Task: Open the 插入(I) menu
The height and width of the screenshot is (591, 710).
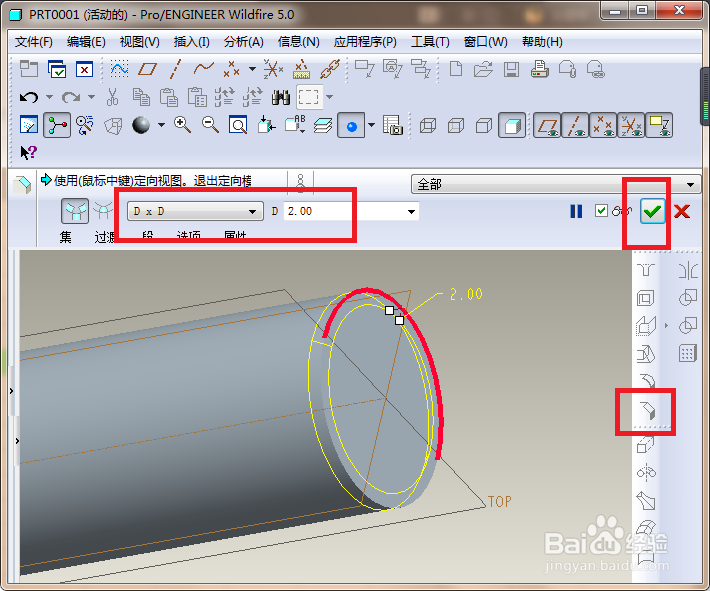Action: click(x=192, y=42)
